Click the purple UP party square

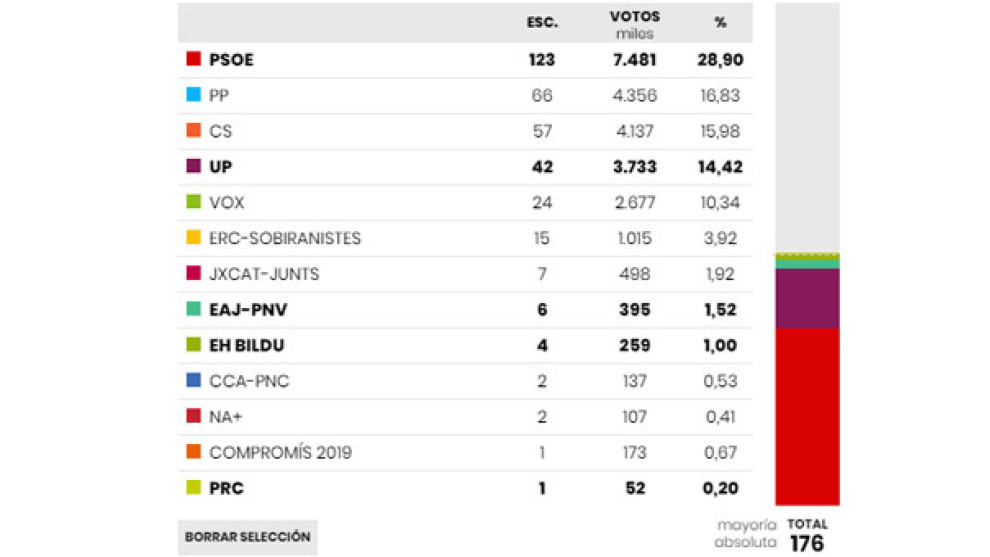click(194, 166)
